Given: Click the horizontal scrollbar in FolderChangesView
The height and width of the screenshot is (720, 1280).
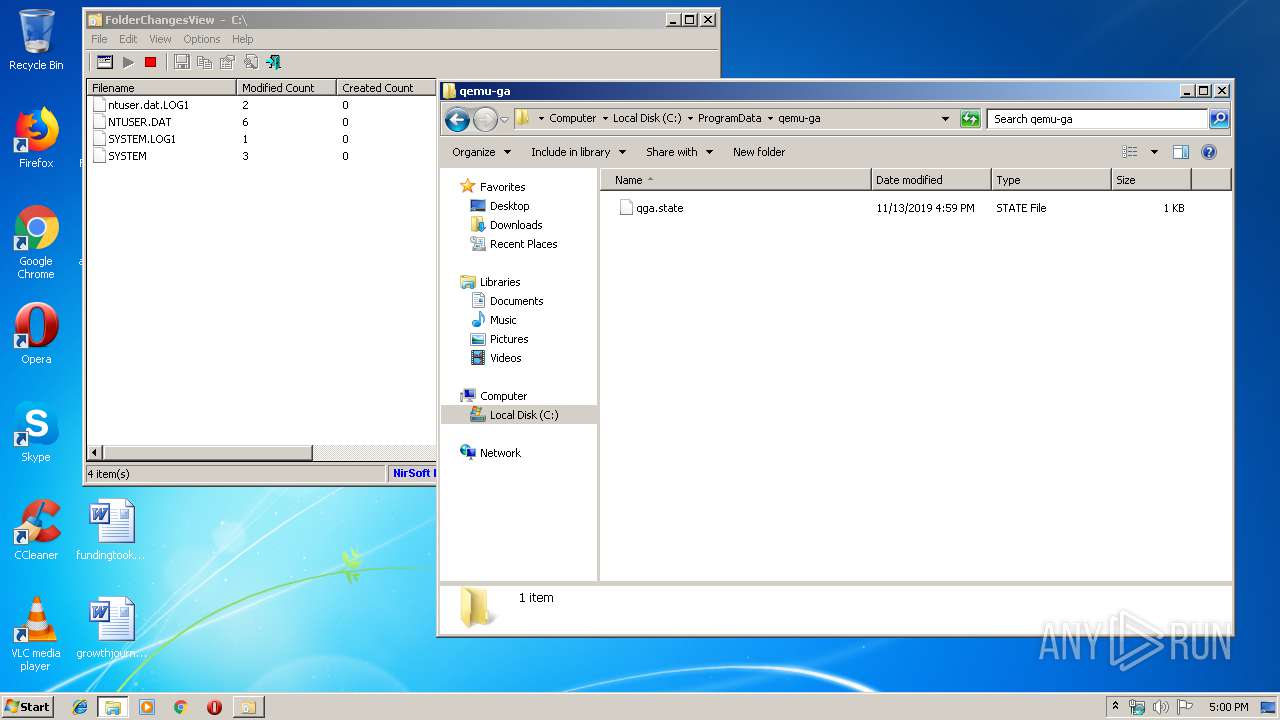Looking at the screenshot, I should tap(207, 452).
